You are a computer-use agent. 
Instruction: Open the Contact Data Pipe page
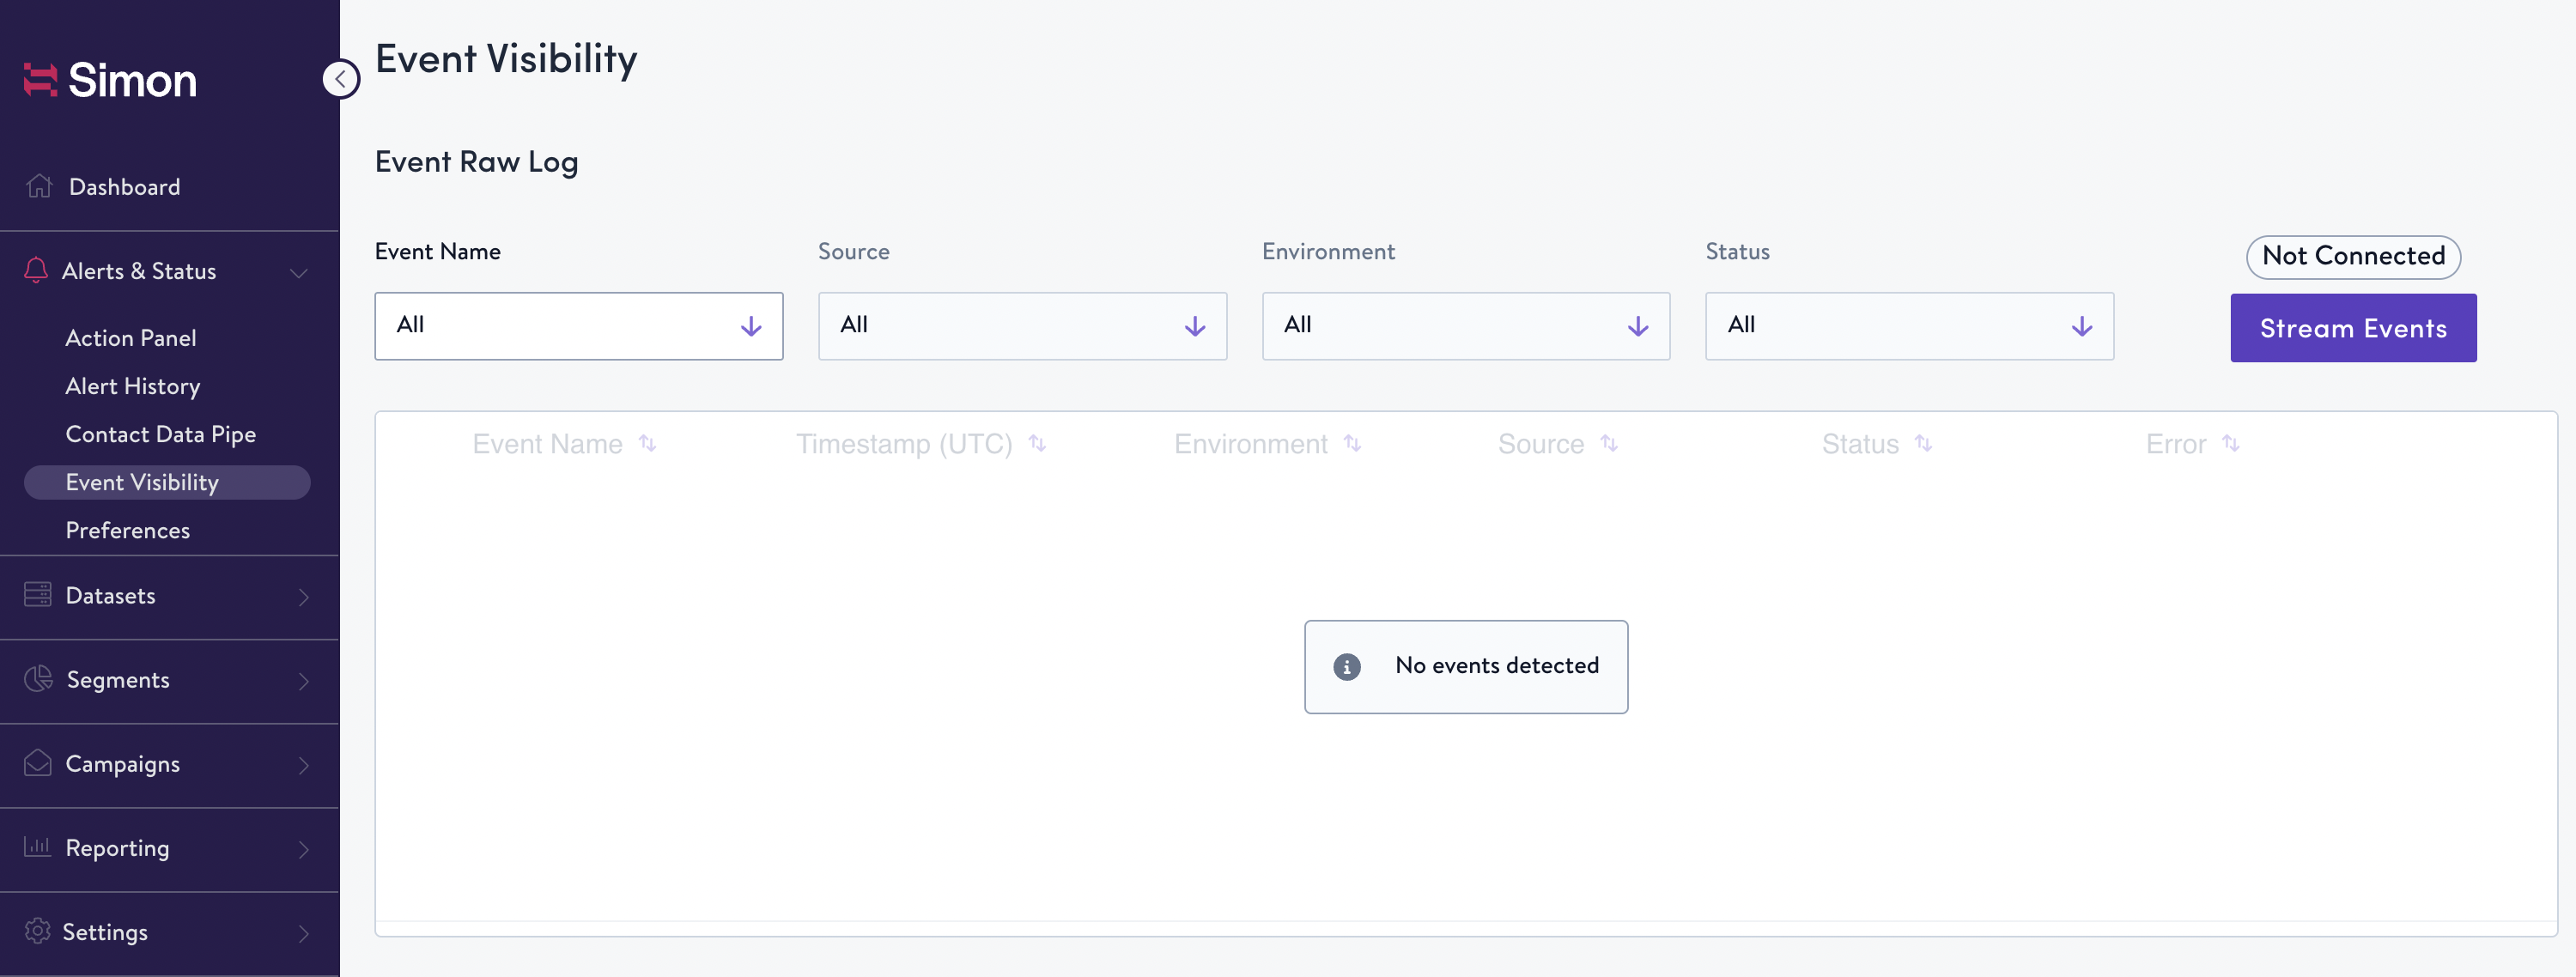(160, 434)
